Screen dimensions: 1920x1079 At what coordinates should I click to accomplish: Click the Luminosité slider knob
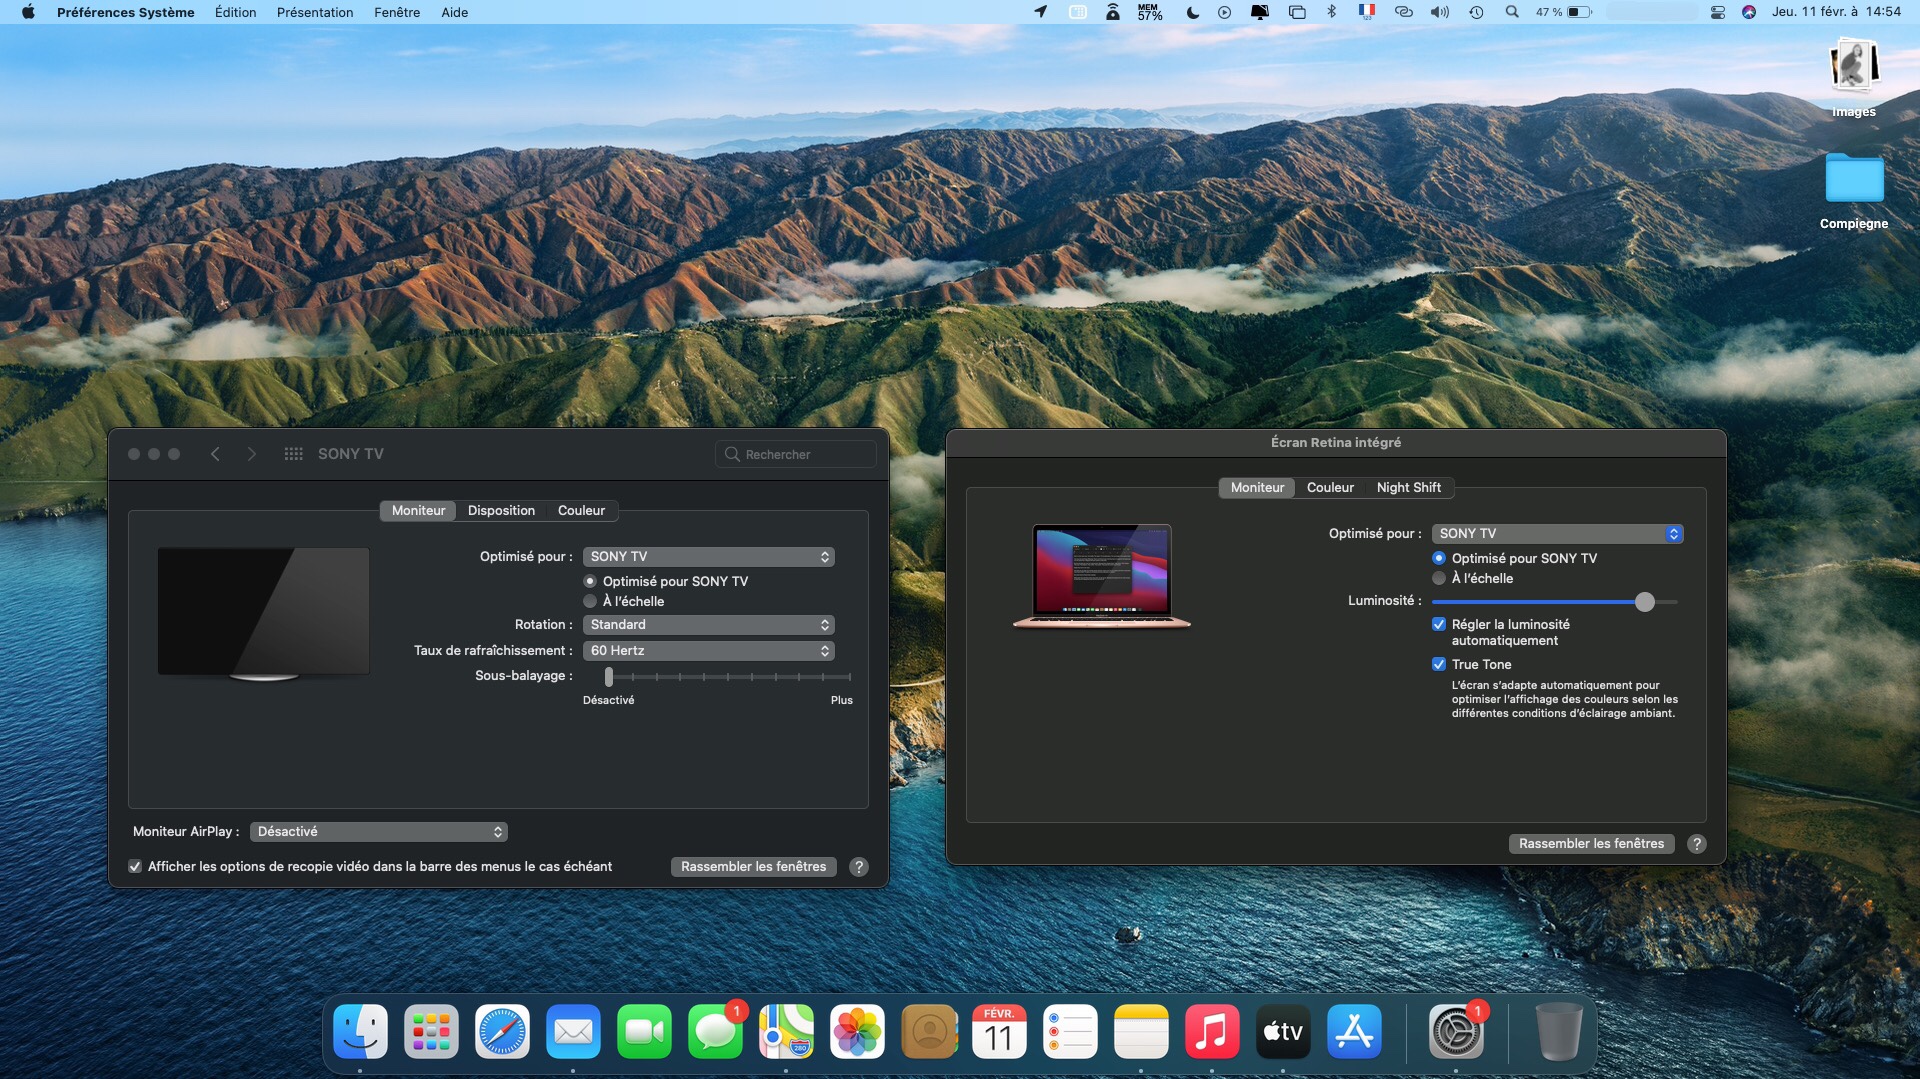pos(1644,602)
